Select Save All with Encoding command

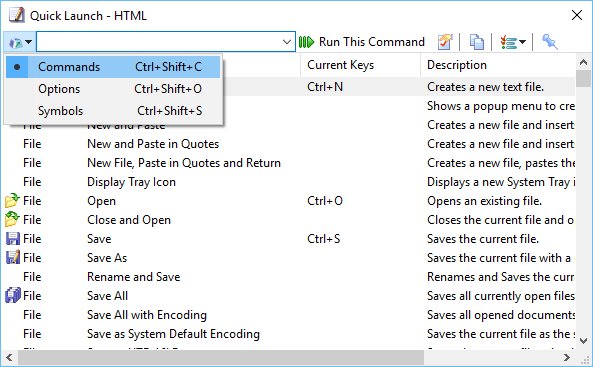pos(147,315)
